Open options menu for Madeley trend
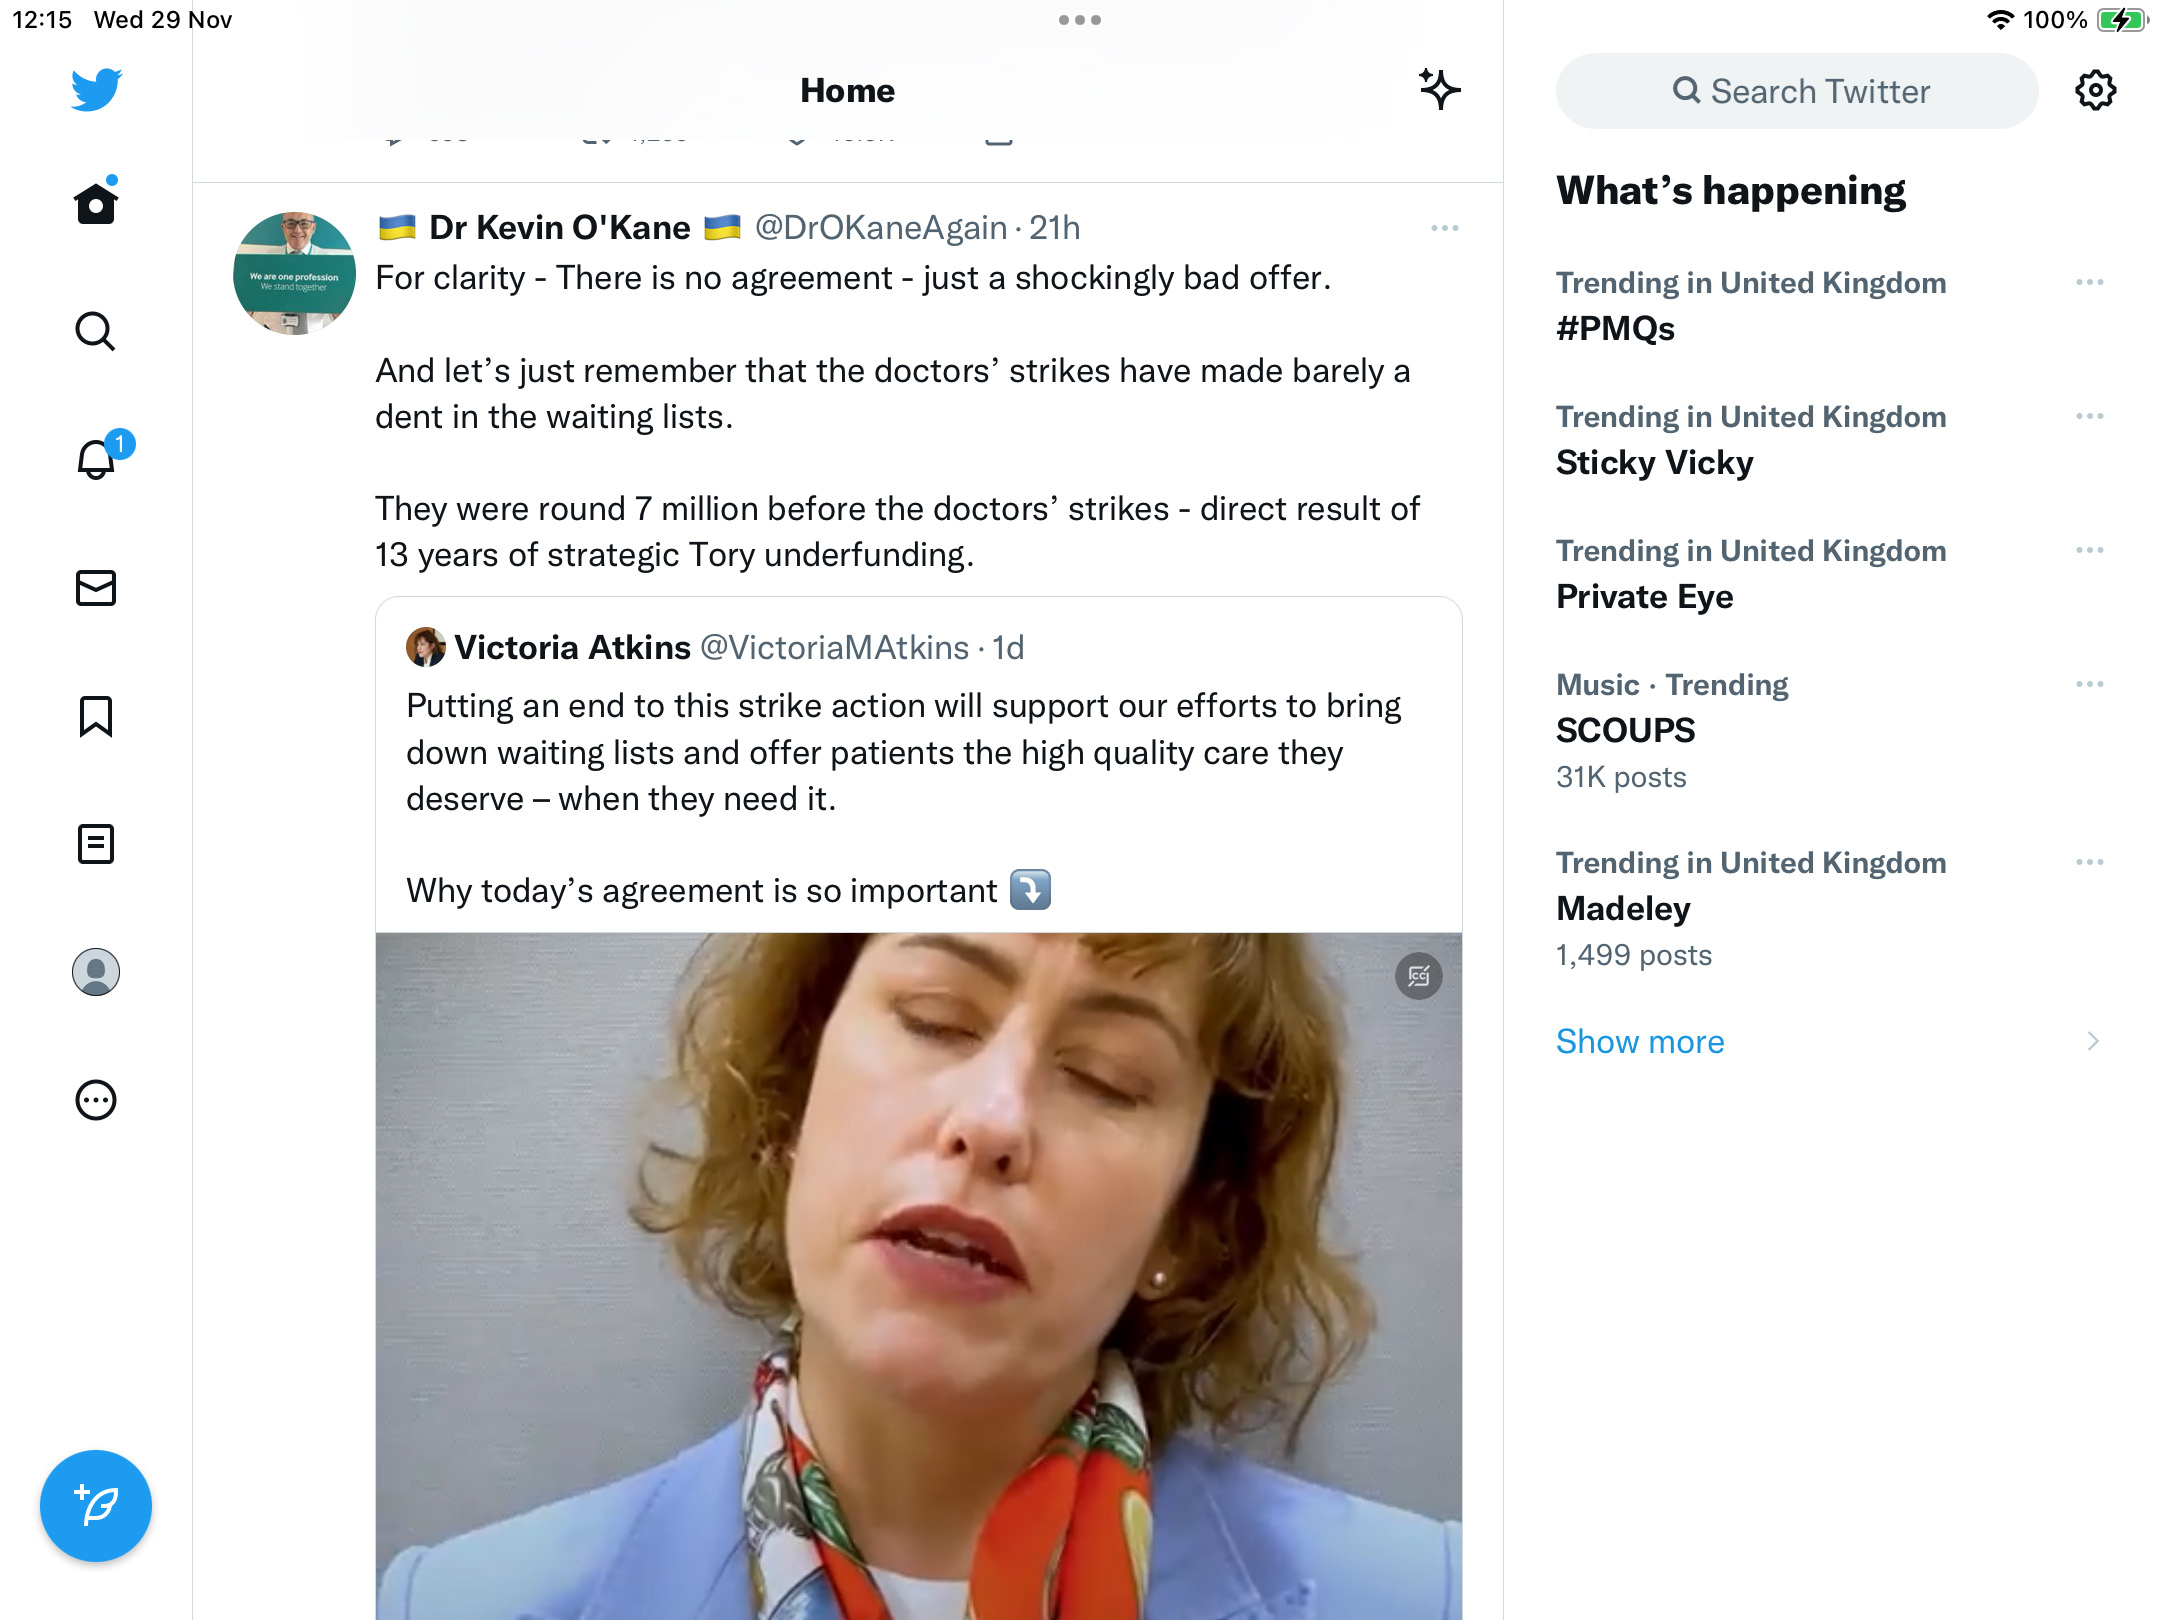The image size is (2160, 1620). (2089, 863)
